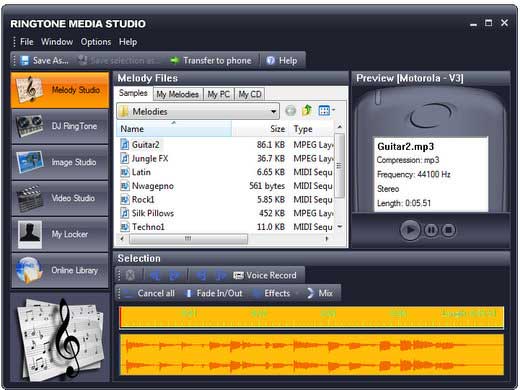Click the Help toolbar button
This screenshot has height=390, width=520.
282,60
